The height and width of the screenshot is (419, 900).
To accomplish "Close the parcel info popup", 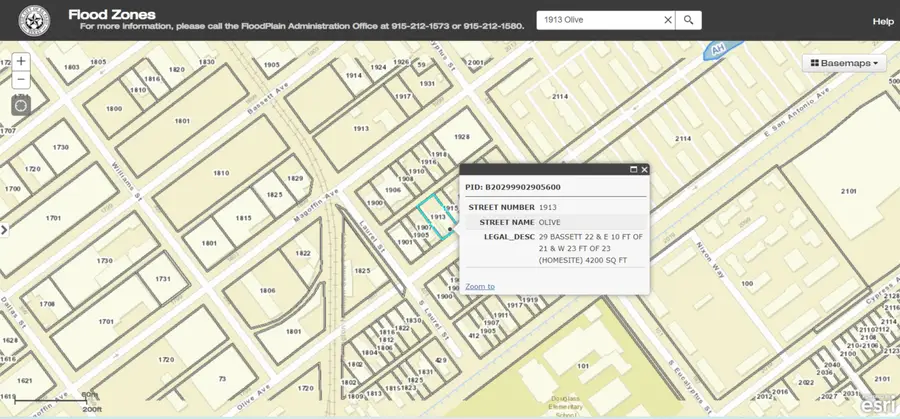I will click(x=644, y=170).
